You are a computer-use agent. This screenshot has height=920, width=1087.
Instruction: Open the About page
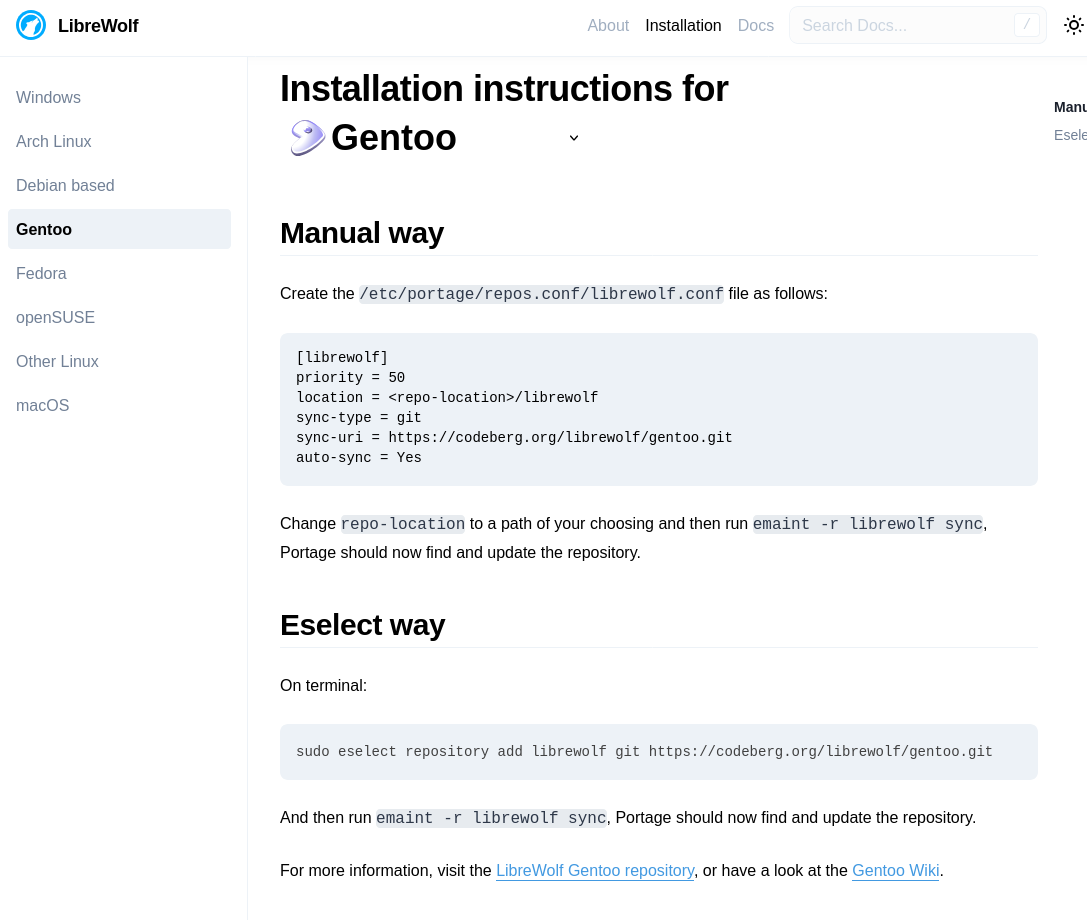pos(608,26)
